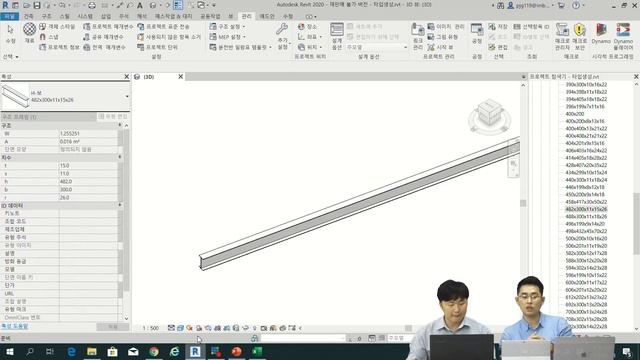Click Purge Unused (사용되지 않은 항목 소거)
640x360 pixels.
169,37
